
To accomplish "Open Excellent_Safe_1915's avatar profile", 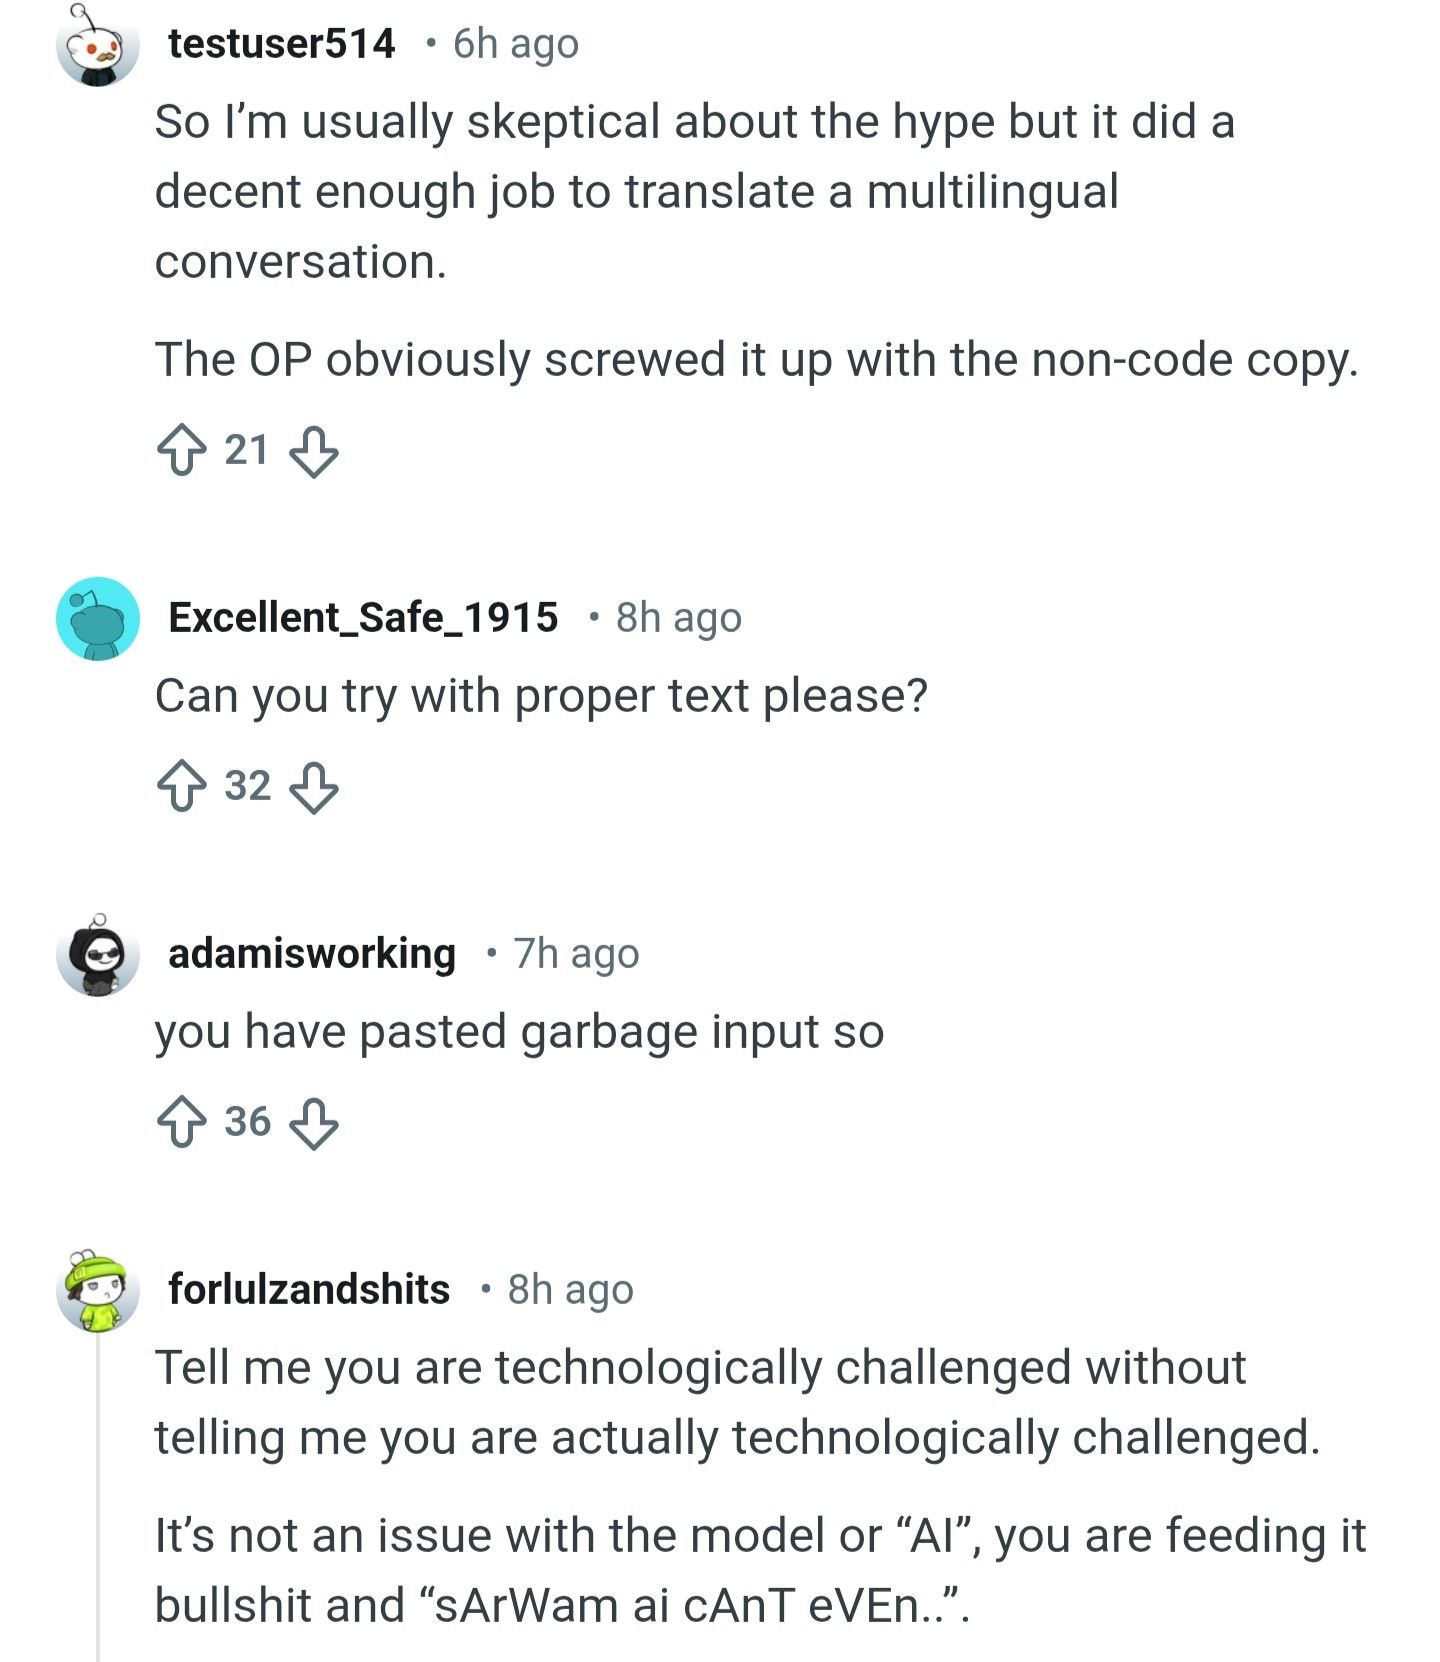I will 97,619.
